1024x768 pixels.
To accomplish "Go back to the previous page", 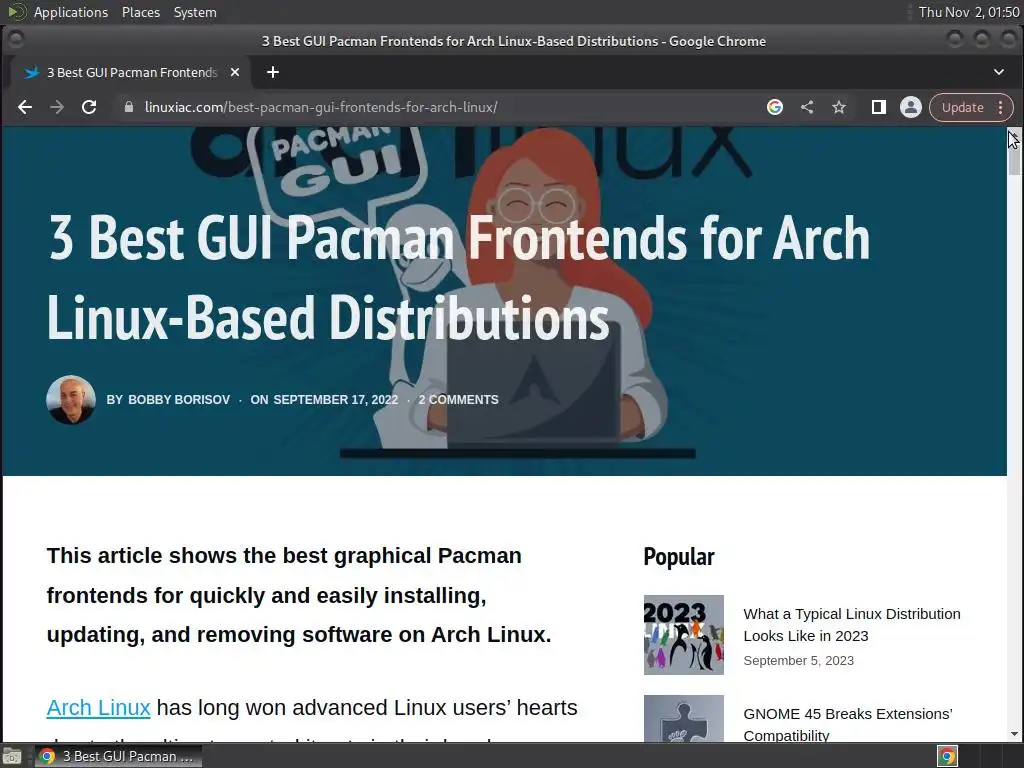I will tap(25, 107).
